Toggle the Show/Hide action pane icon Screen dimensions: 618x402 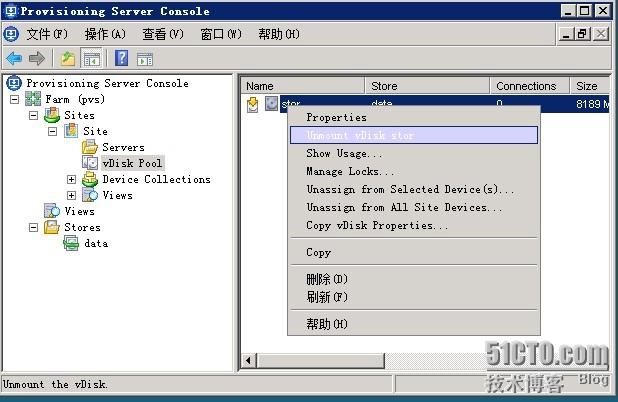tap(145, 59)
